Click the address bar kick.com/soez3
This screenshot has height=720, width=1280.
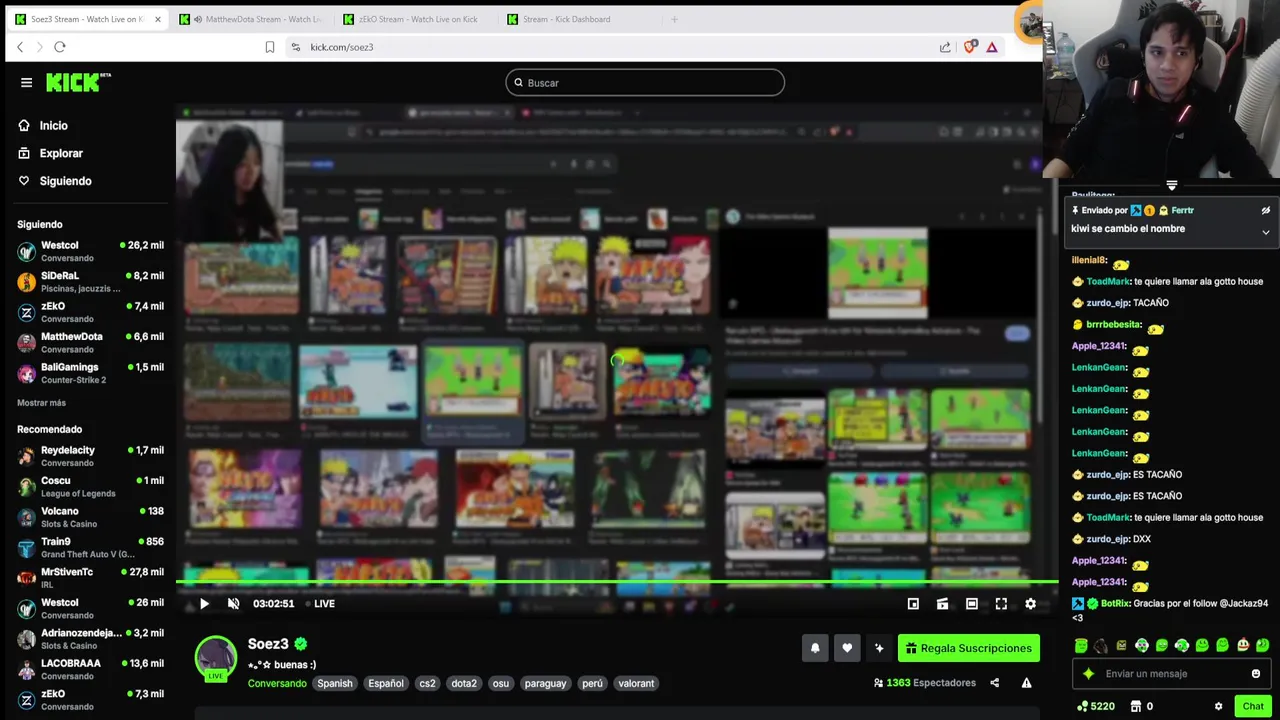tap(341, 47)
